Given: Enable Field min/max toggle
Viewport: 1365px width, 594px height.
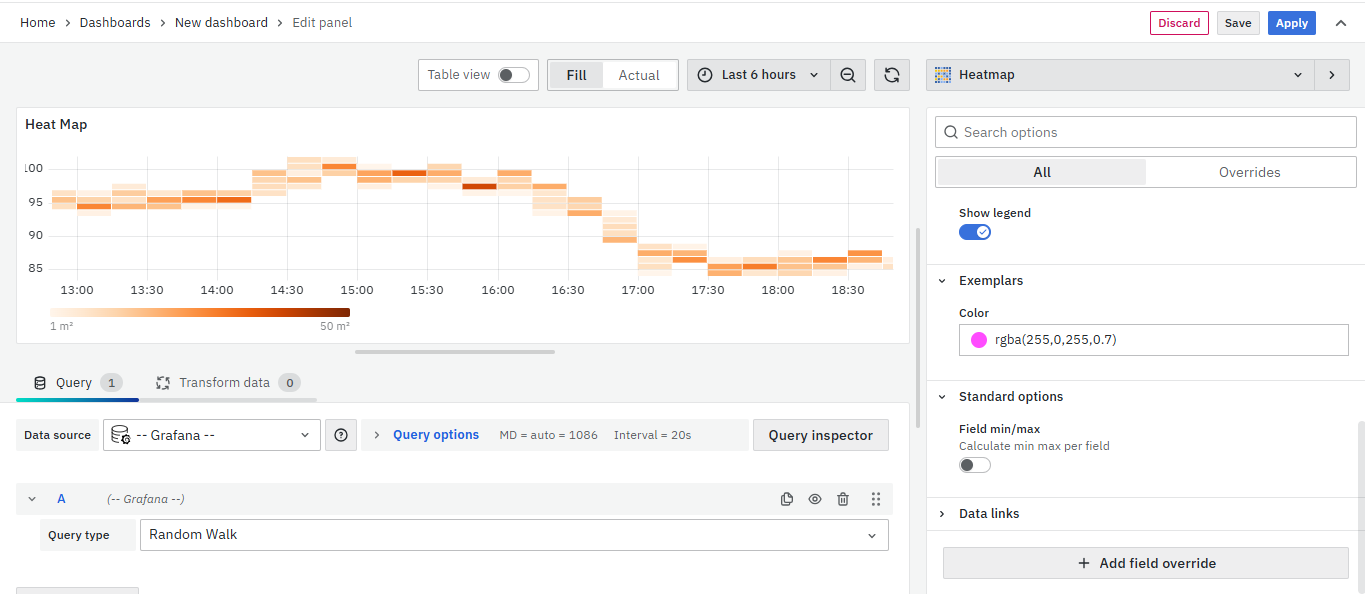Looking at the screenshot, I should coord(974,465).
